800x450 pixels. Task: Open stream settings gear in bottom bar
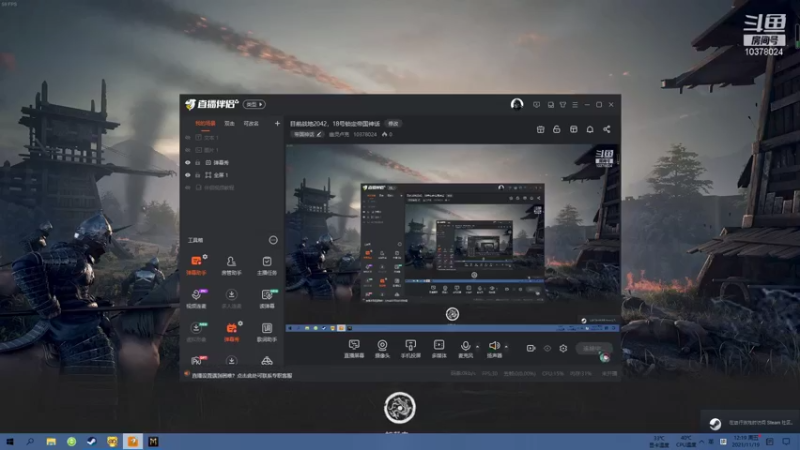pos(563,348)
